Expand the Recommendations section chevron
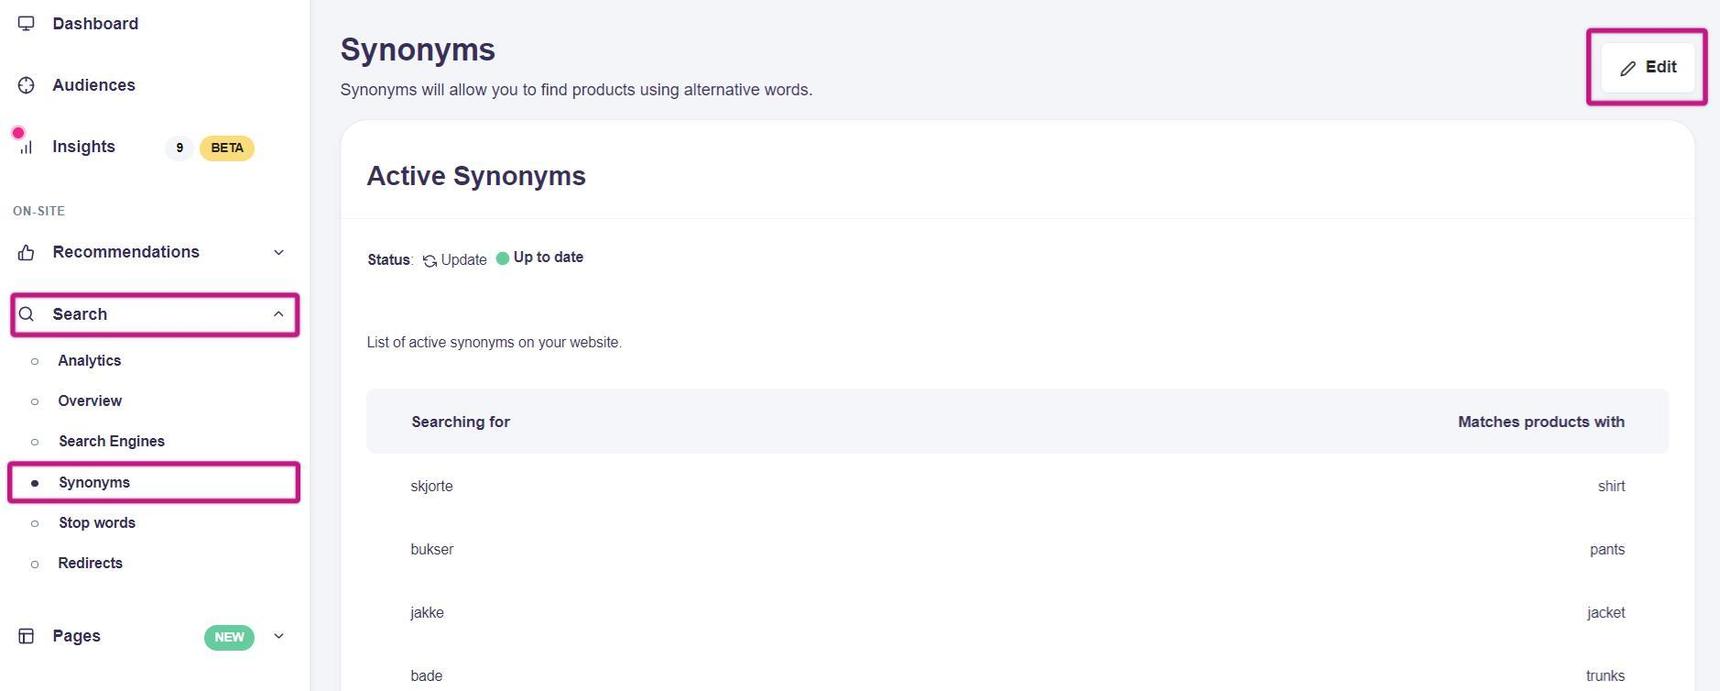This screenshot has width=1720, height=691. point(279,252)
